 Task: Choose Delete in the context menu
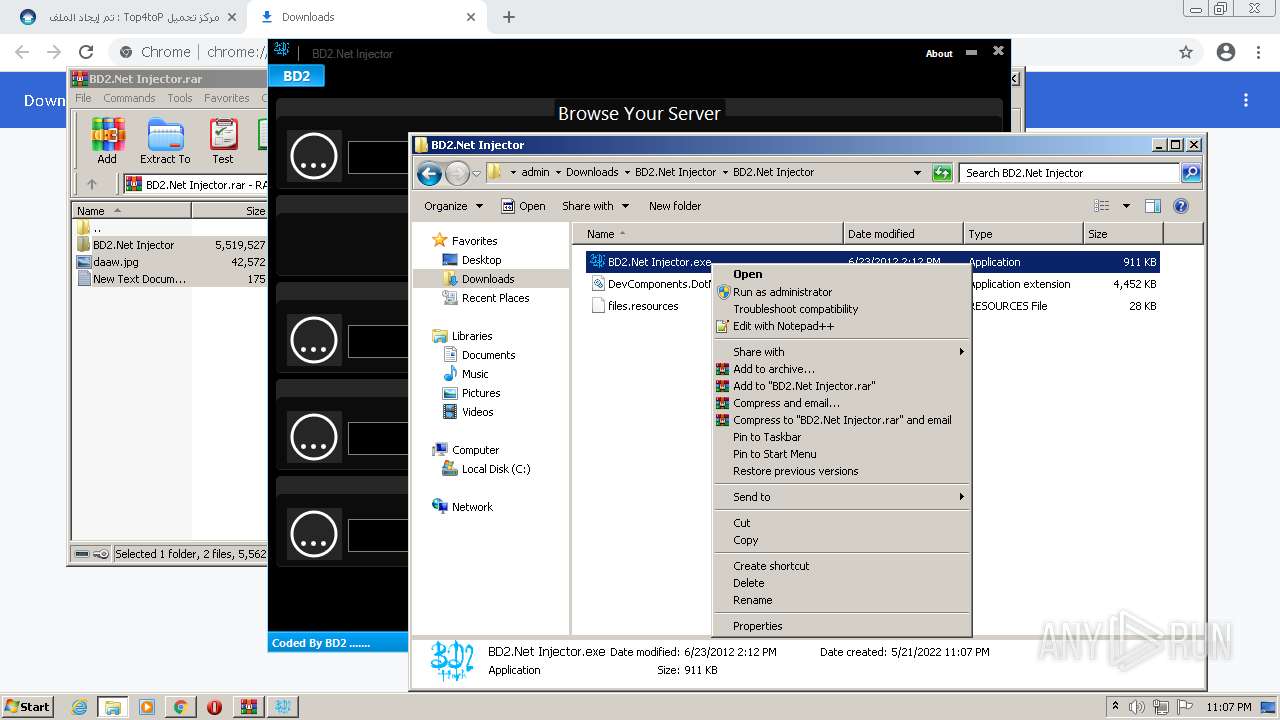[748, 583]
